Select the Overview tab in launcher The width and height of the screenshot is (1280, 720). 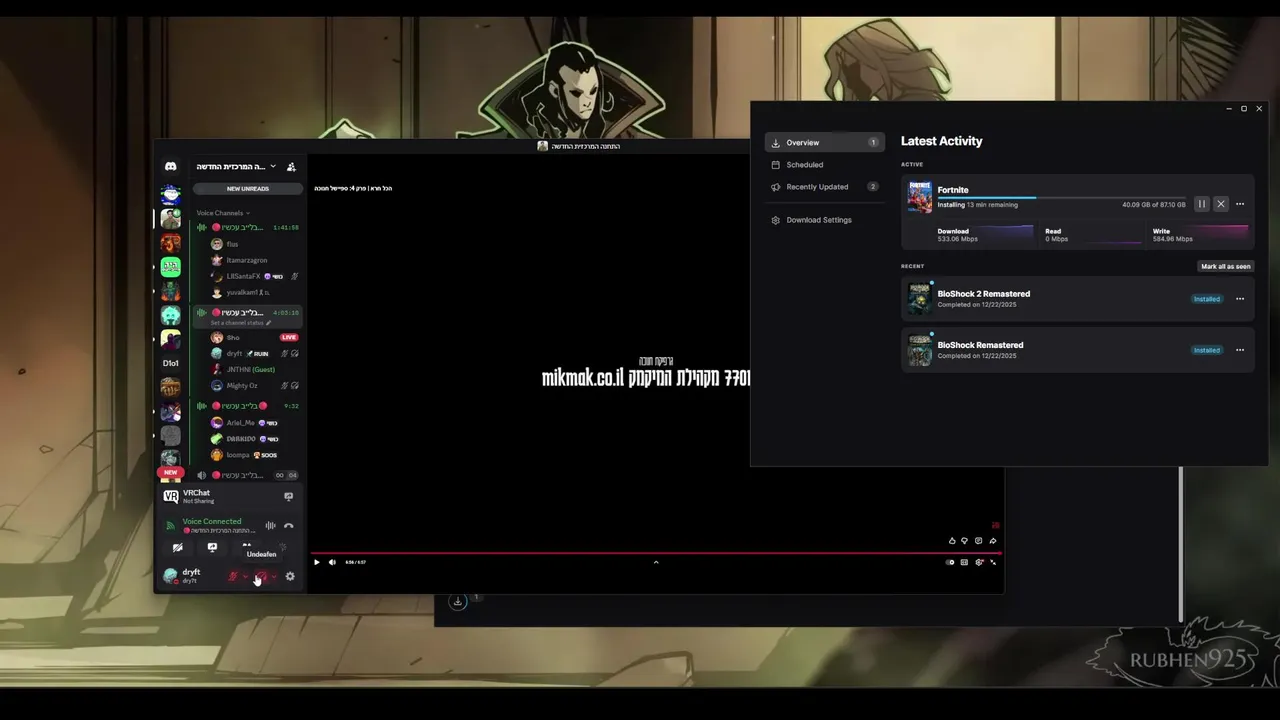coord(824,143)
